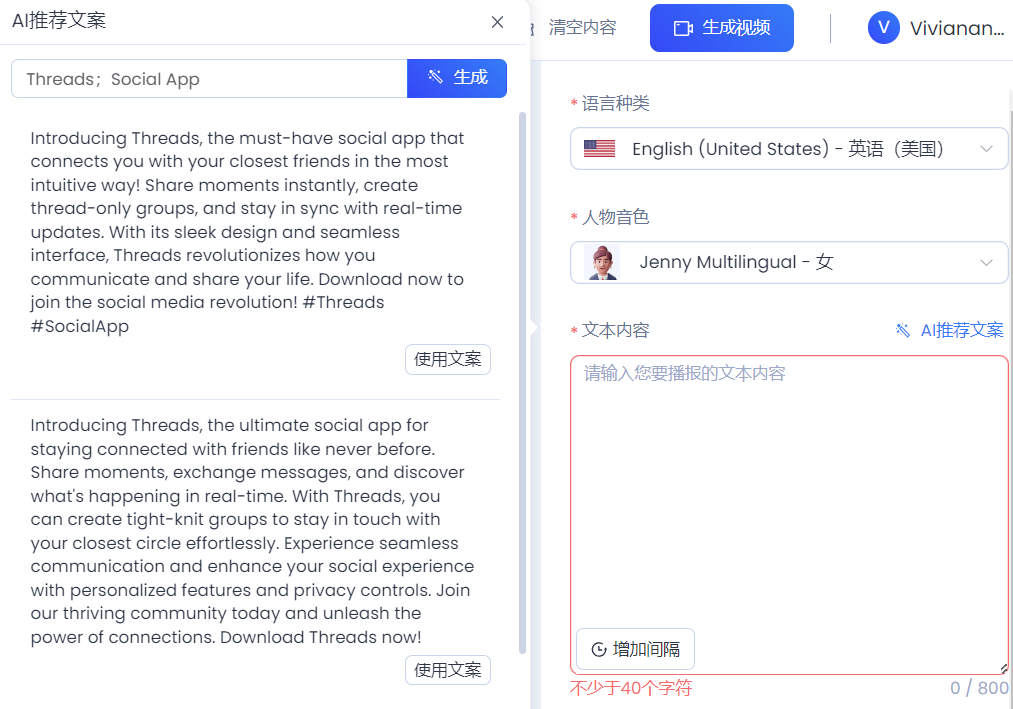The width and height of the screenshot is (1013, 709).
Task: Click the wand icon beside AI推荐文案 link
Action: coord(903,330)
